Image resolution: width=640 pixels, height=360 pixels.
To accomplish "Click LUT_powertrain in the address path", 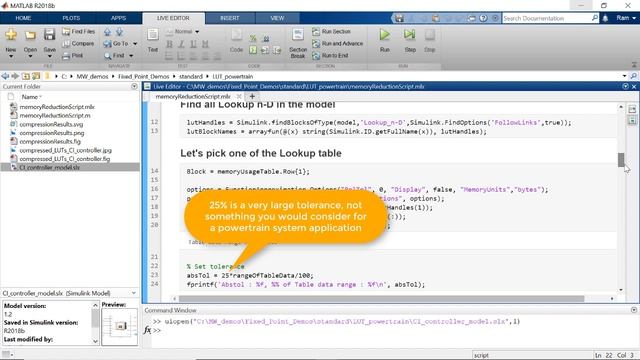I will click(x=233, y=76).
